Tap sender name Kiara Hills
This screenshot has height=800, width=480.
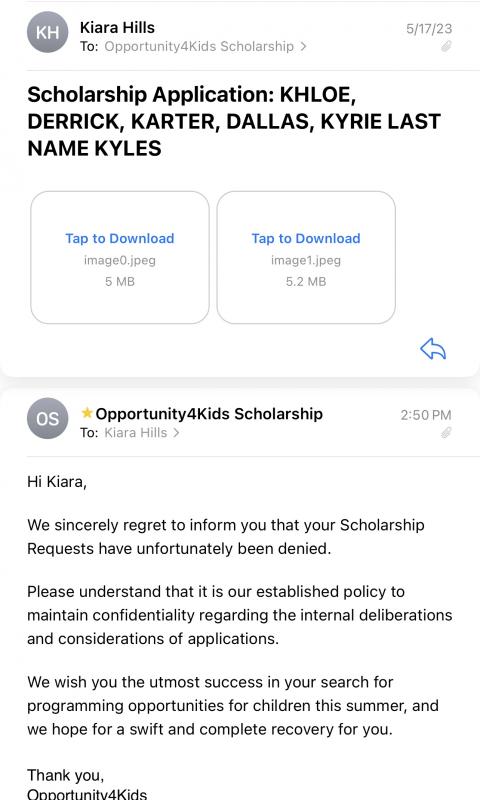(117, 28)
